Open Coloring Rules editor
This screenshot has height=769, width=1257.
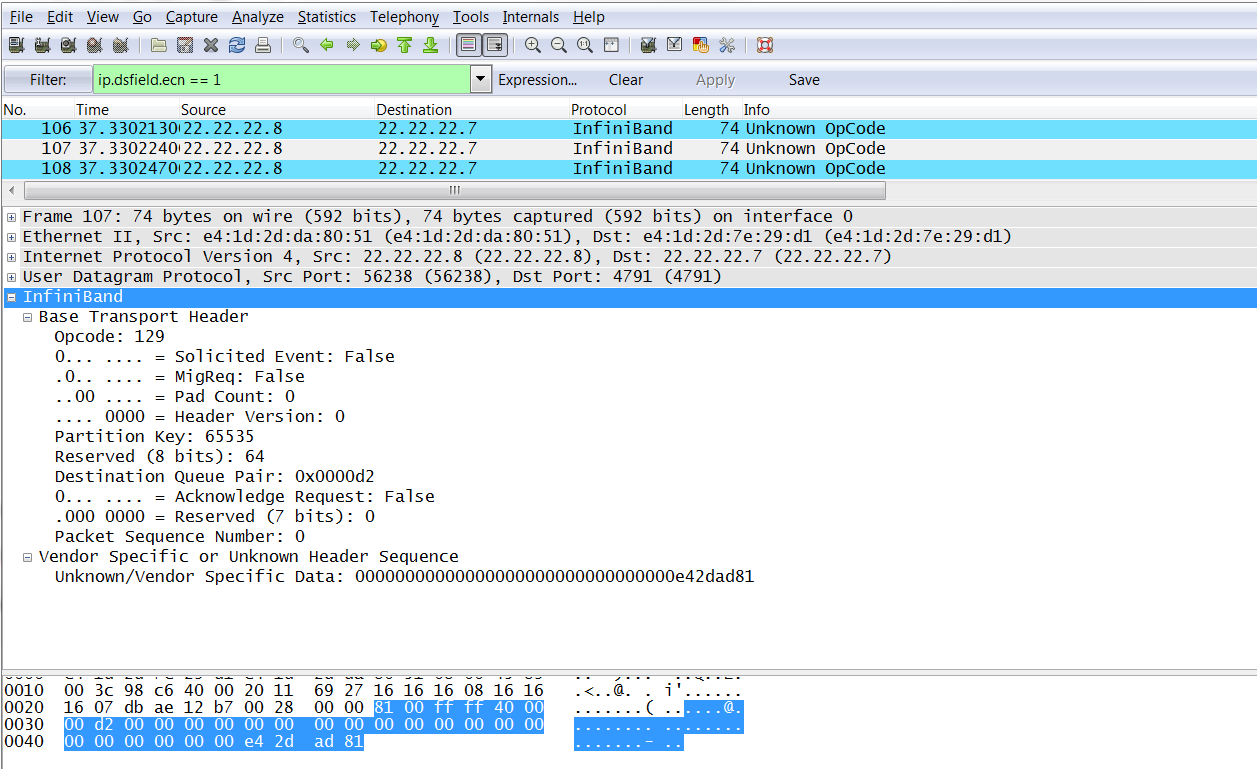700,45
